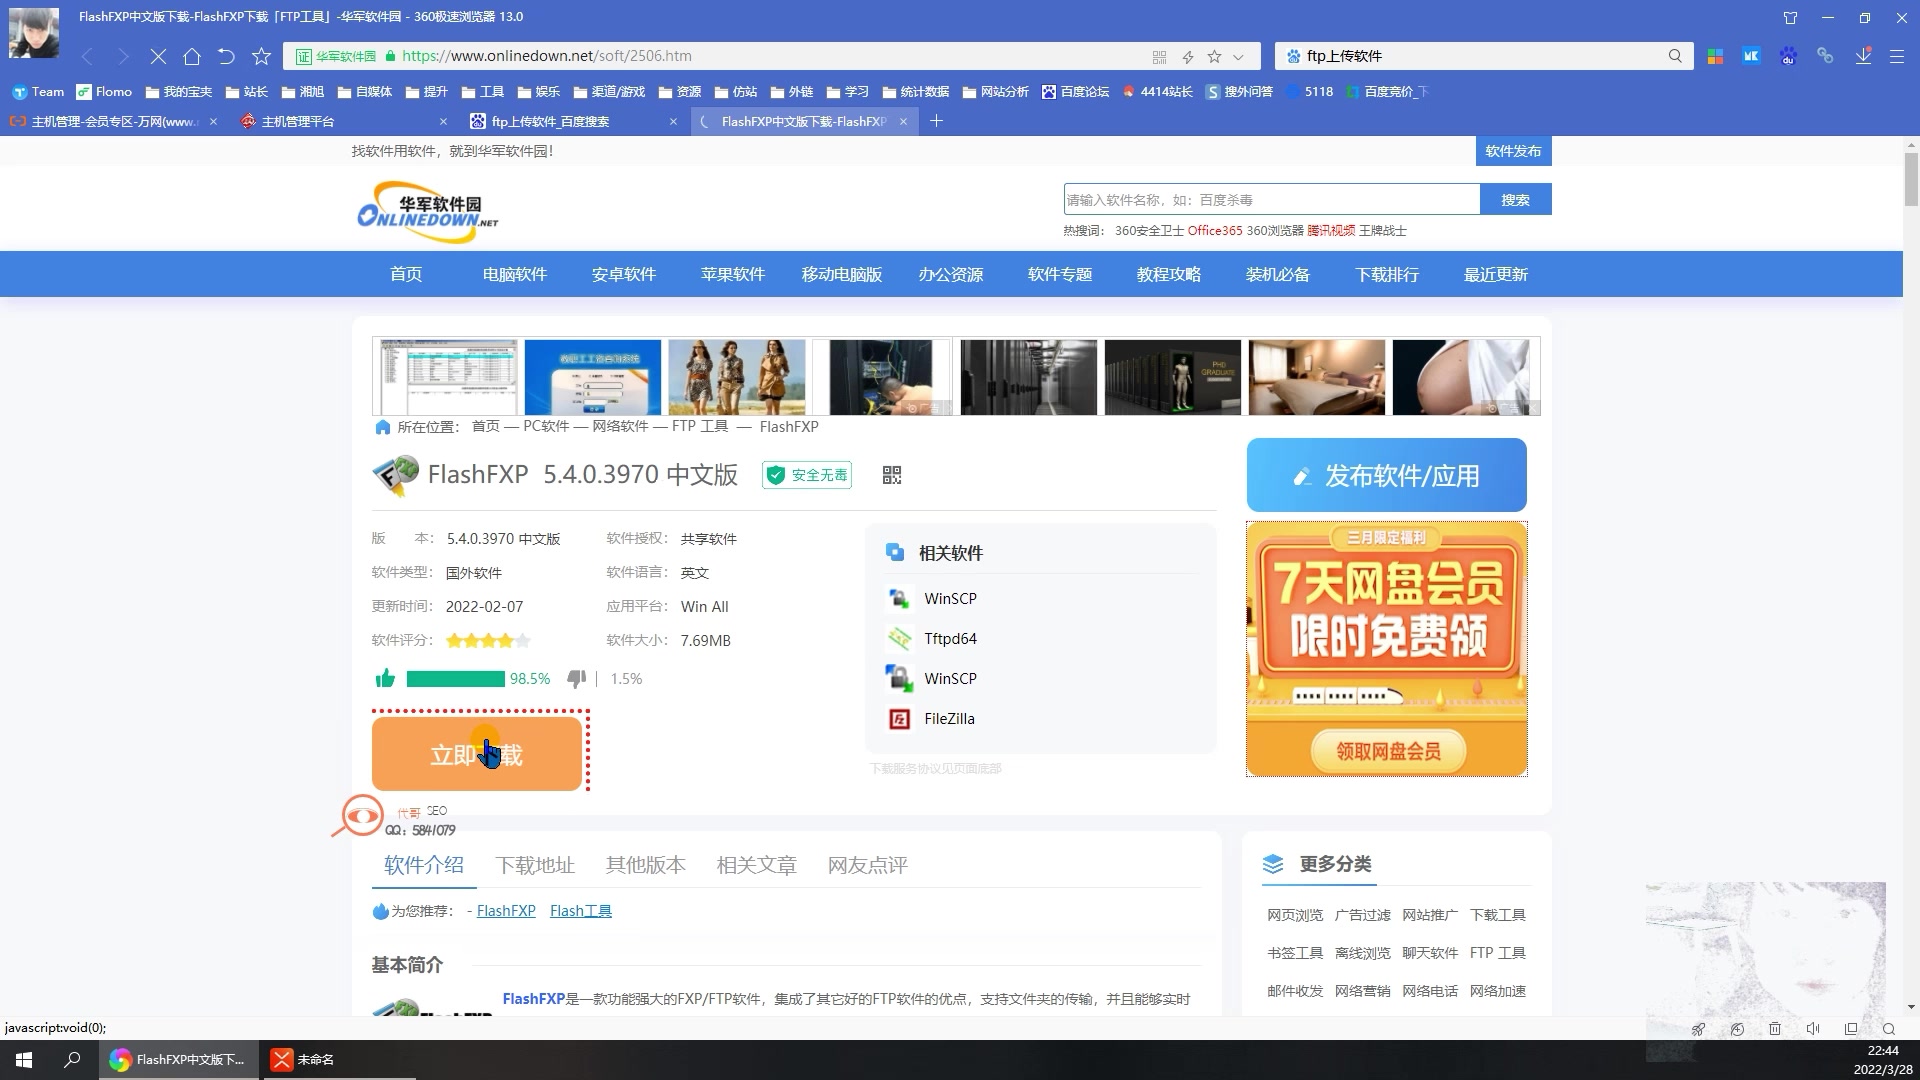Click the search magnifier in browser search box
This screenshot has height=1080, width=1920.
(x=1675, y=56)
